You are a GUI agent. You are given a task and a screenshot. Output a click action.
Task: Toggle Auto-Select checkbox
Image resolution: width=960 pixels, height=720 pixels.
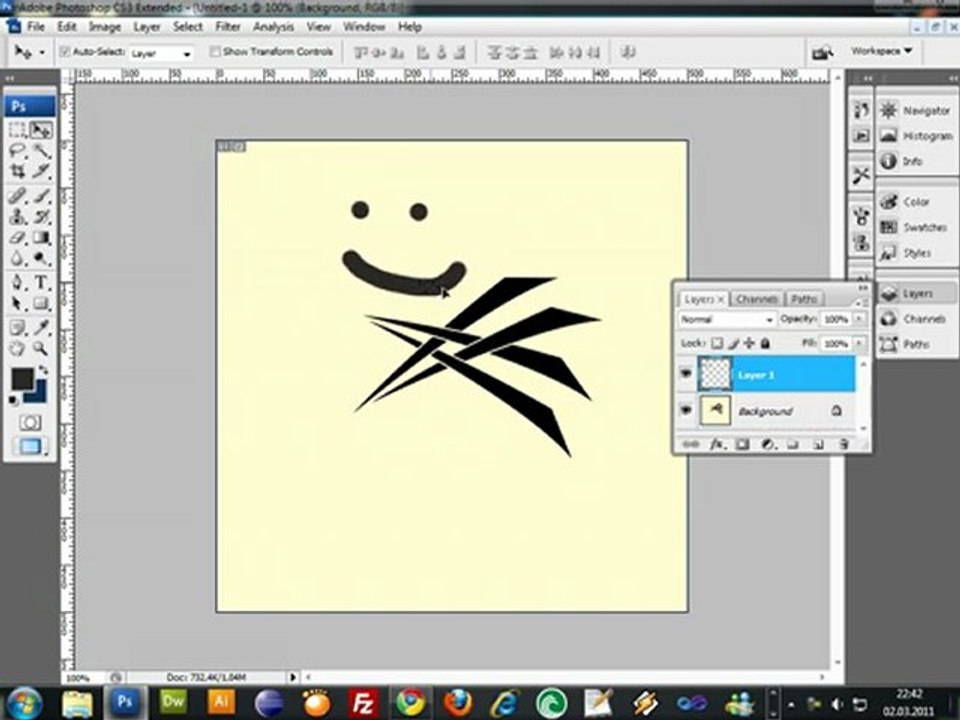pyautogui.click(x=64, y=52)
